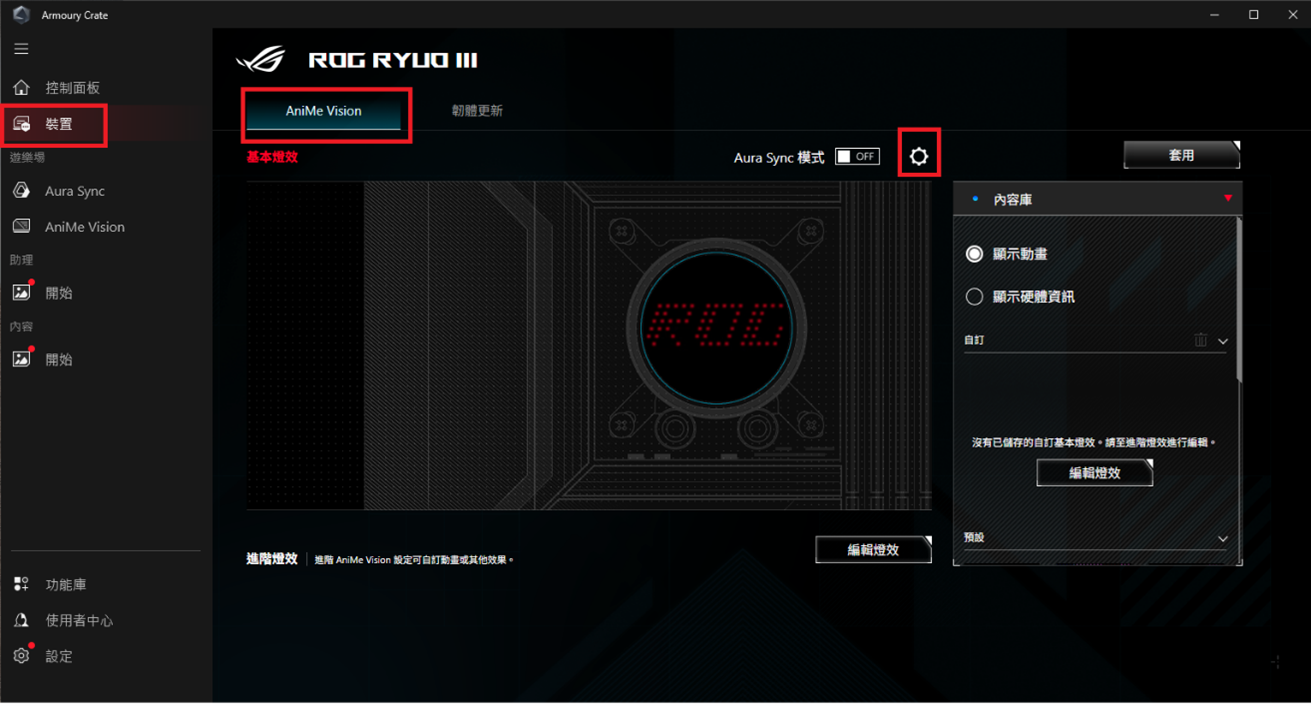Open 開始 under the 助理 section
1311x706 pixels.
point(44,293)
